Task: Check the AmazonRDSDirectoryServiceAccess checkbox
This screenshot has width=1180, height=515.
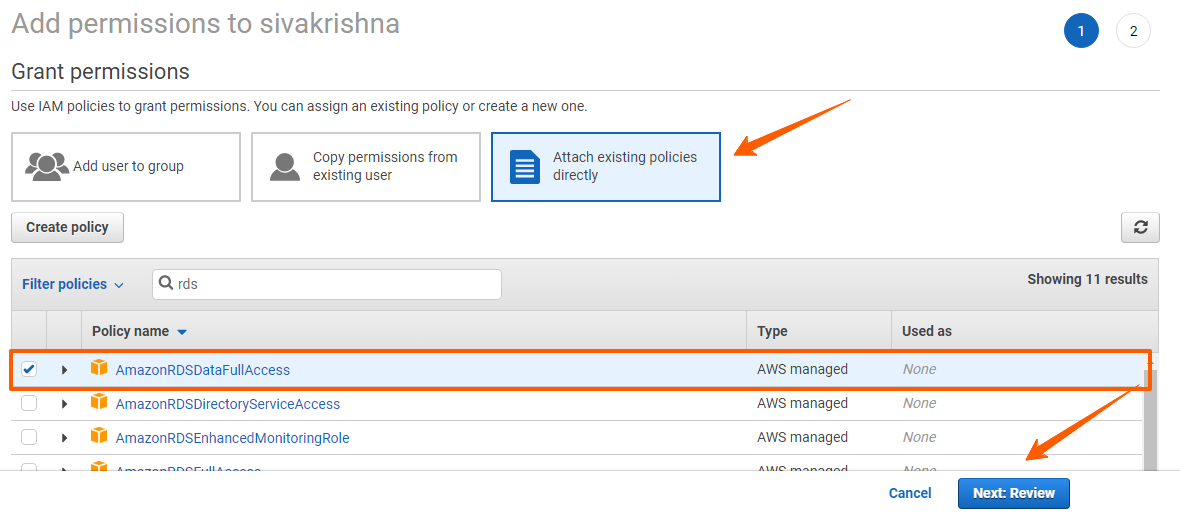Action: (x=29, y=403)
